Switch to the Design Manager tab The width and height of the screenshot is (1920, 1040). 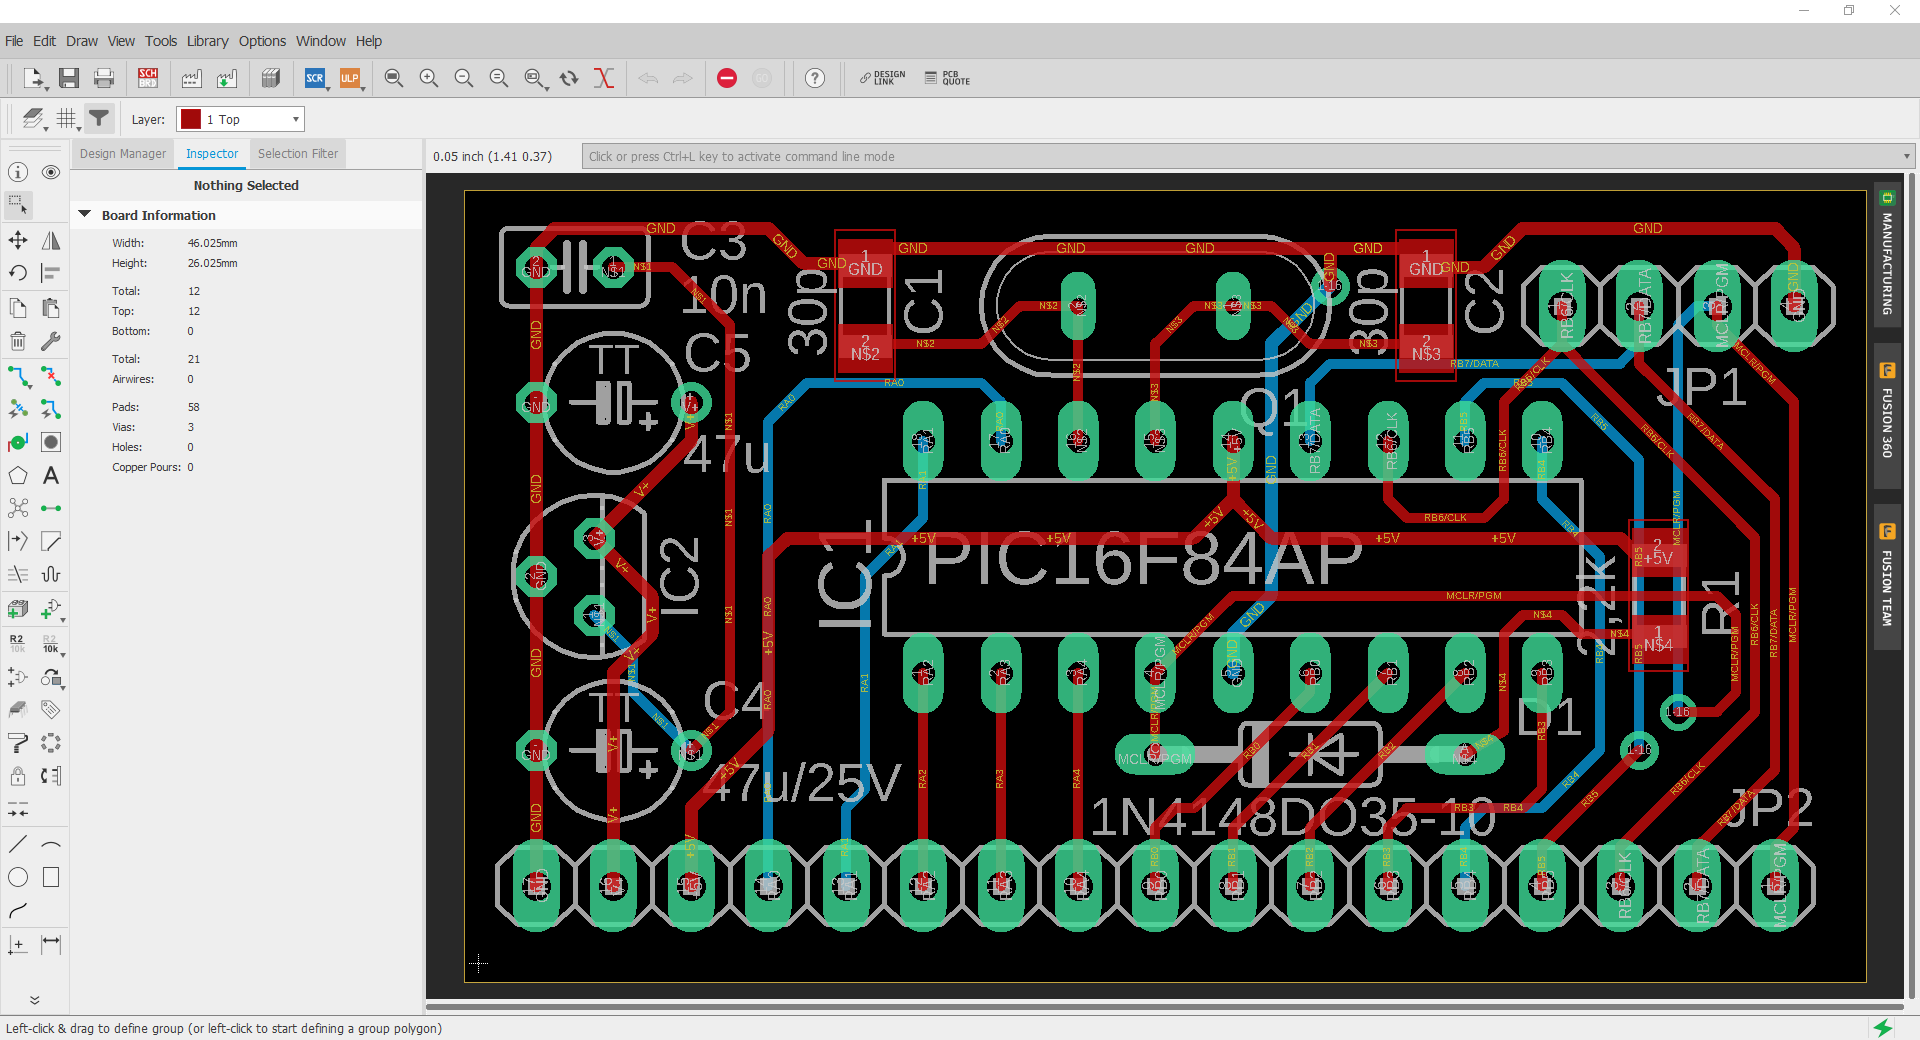[x=122, y=153]
